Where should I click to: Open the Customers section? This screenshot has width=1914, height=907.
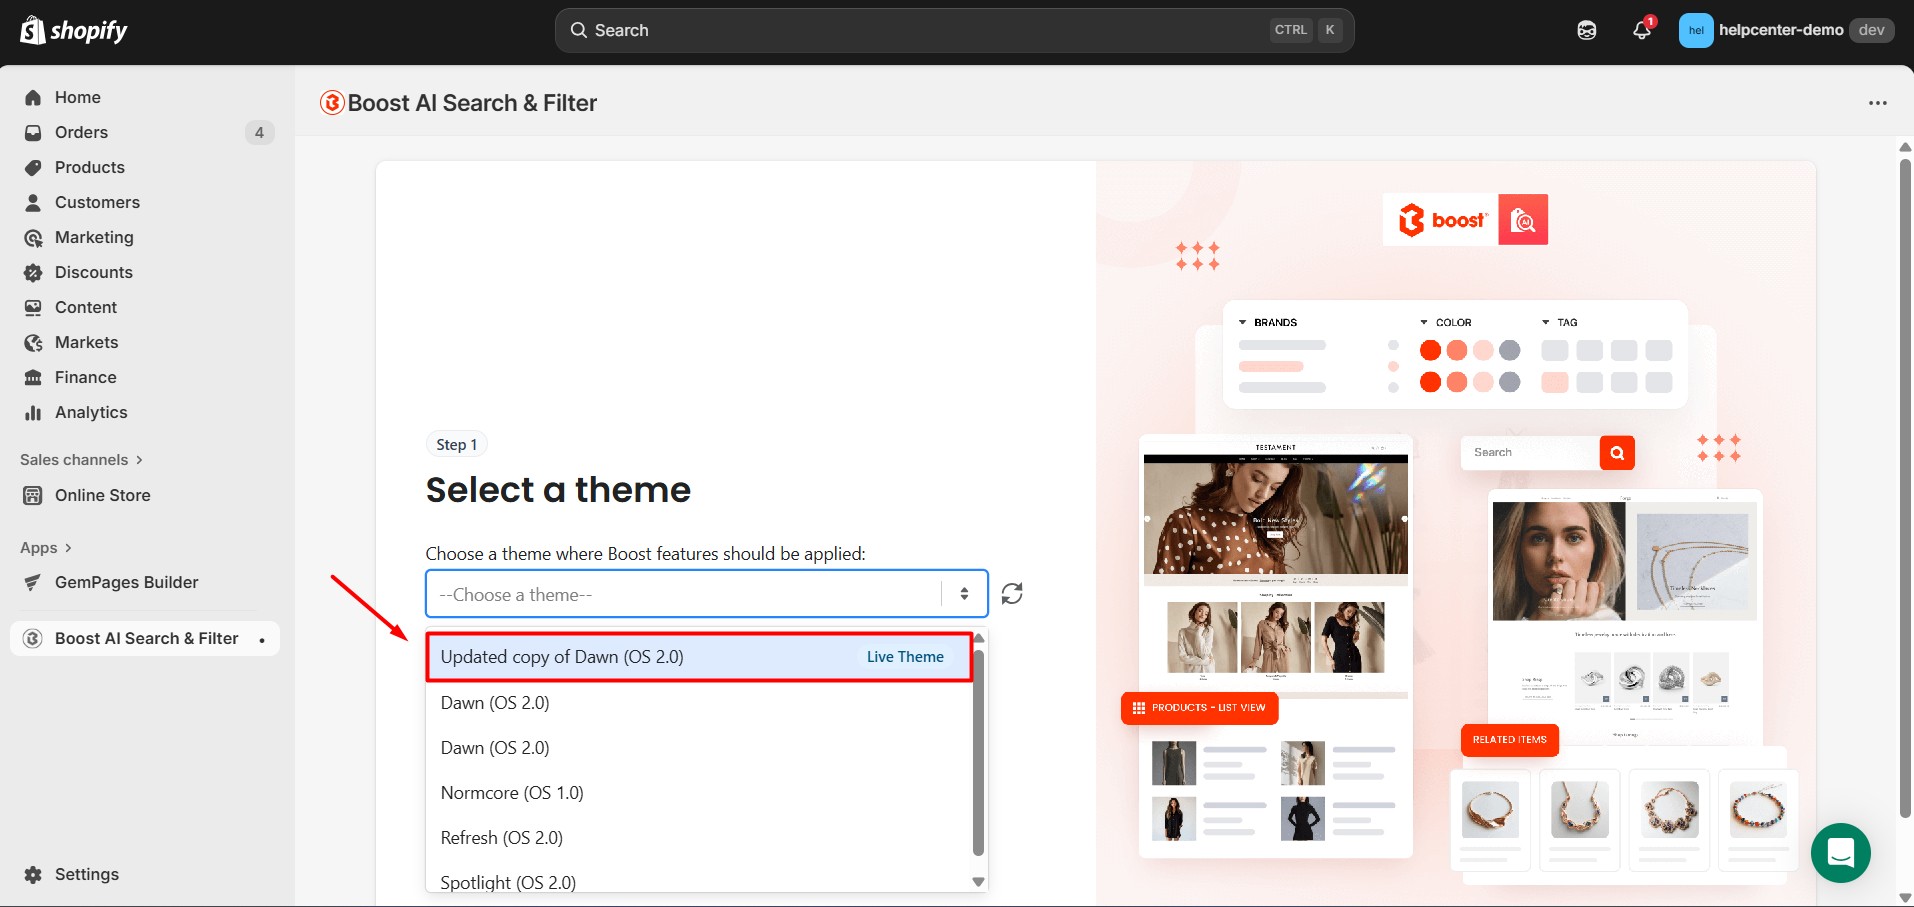(97, 202)
